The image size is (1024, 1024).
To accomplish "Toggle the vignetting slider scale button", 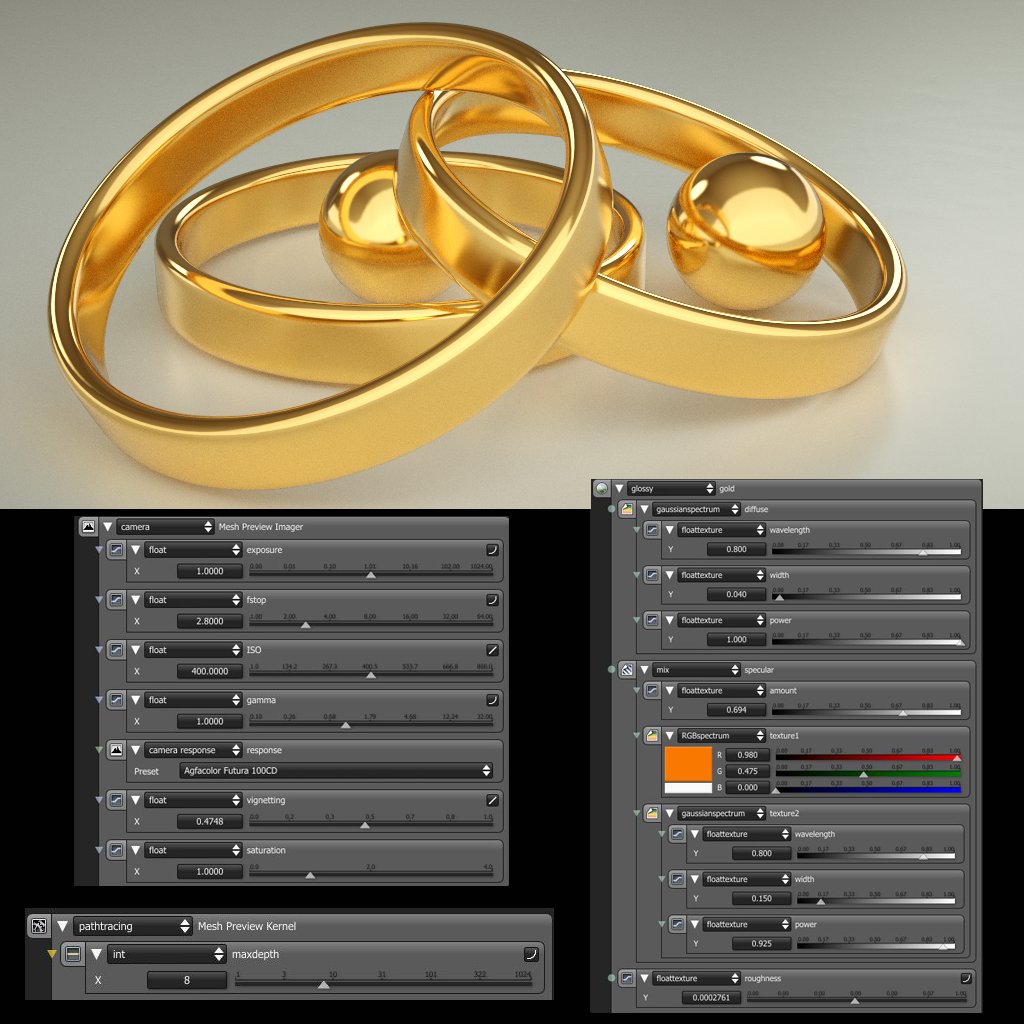I will pos(492,800).
